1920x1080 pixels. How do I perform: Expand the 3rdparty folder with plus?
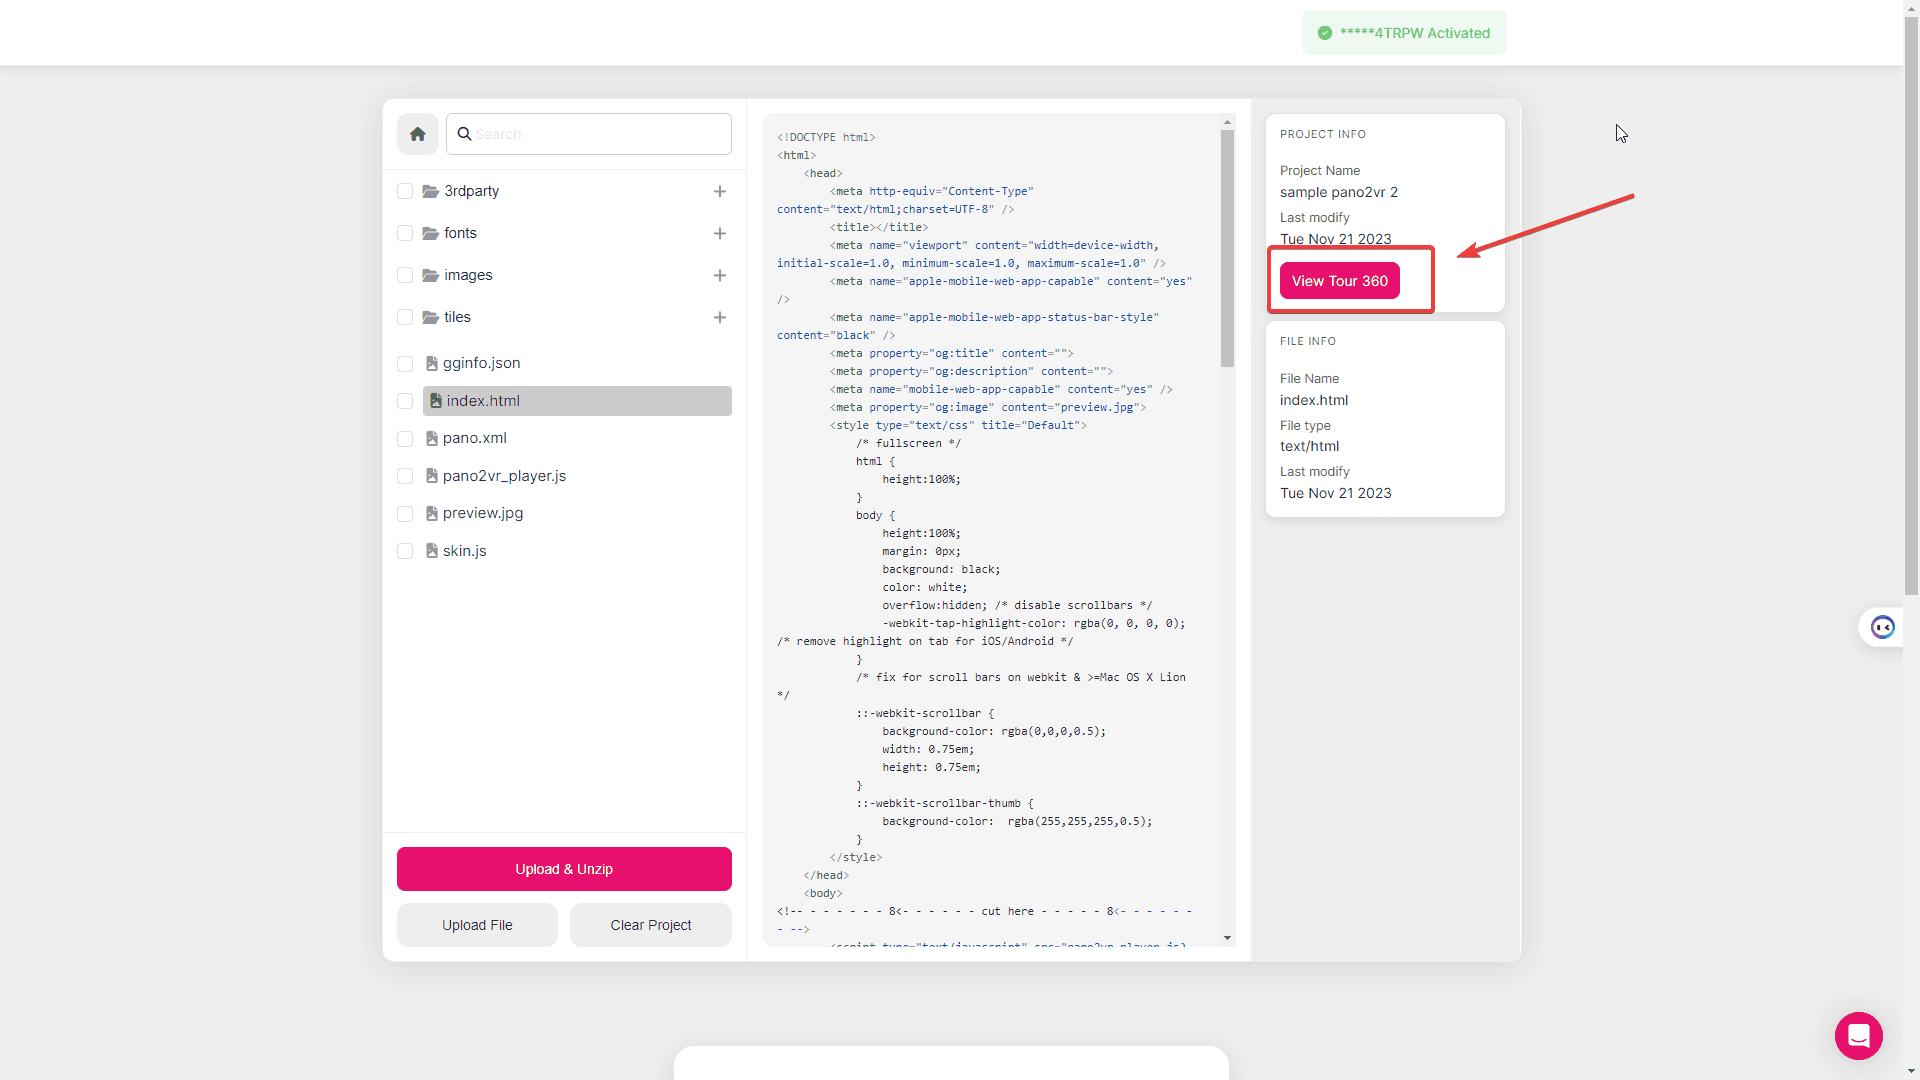720,191
